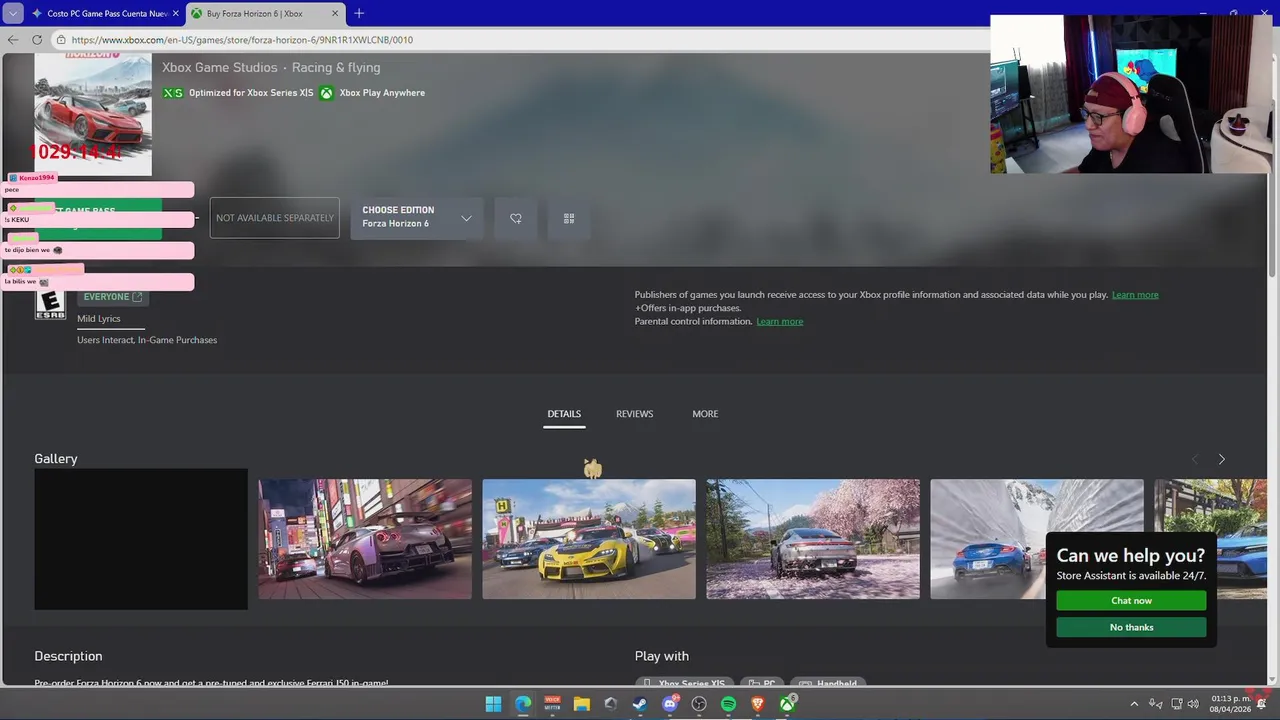This screenshot has height=720, width=1280.
Task: Open a new browser tab with plus icon
Action: (359, 13)
